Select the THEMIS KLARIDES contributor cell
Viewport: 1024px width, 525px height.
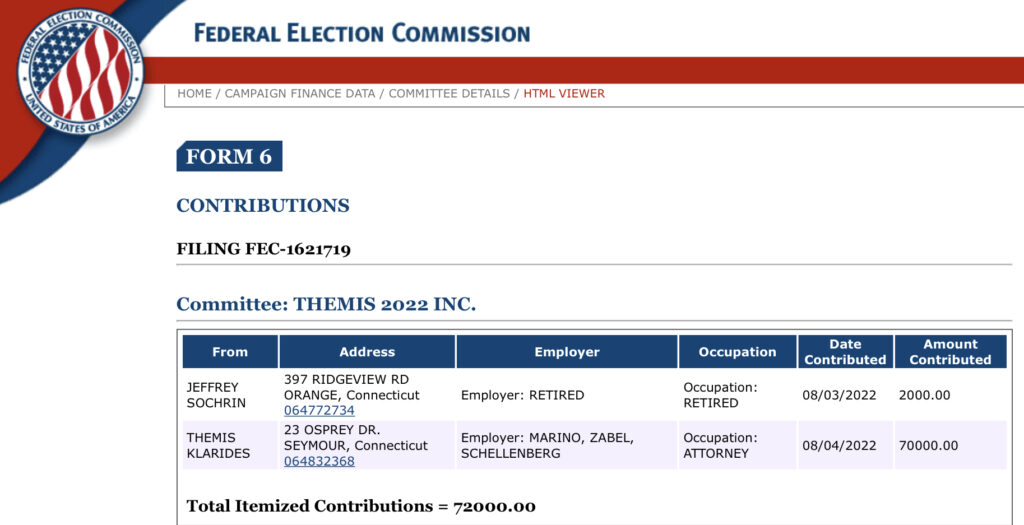[x=230, y=445]
